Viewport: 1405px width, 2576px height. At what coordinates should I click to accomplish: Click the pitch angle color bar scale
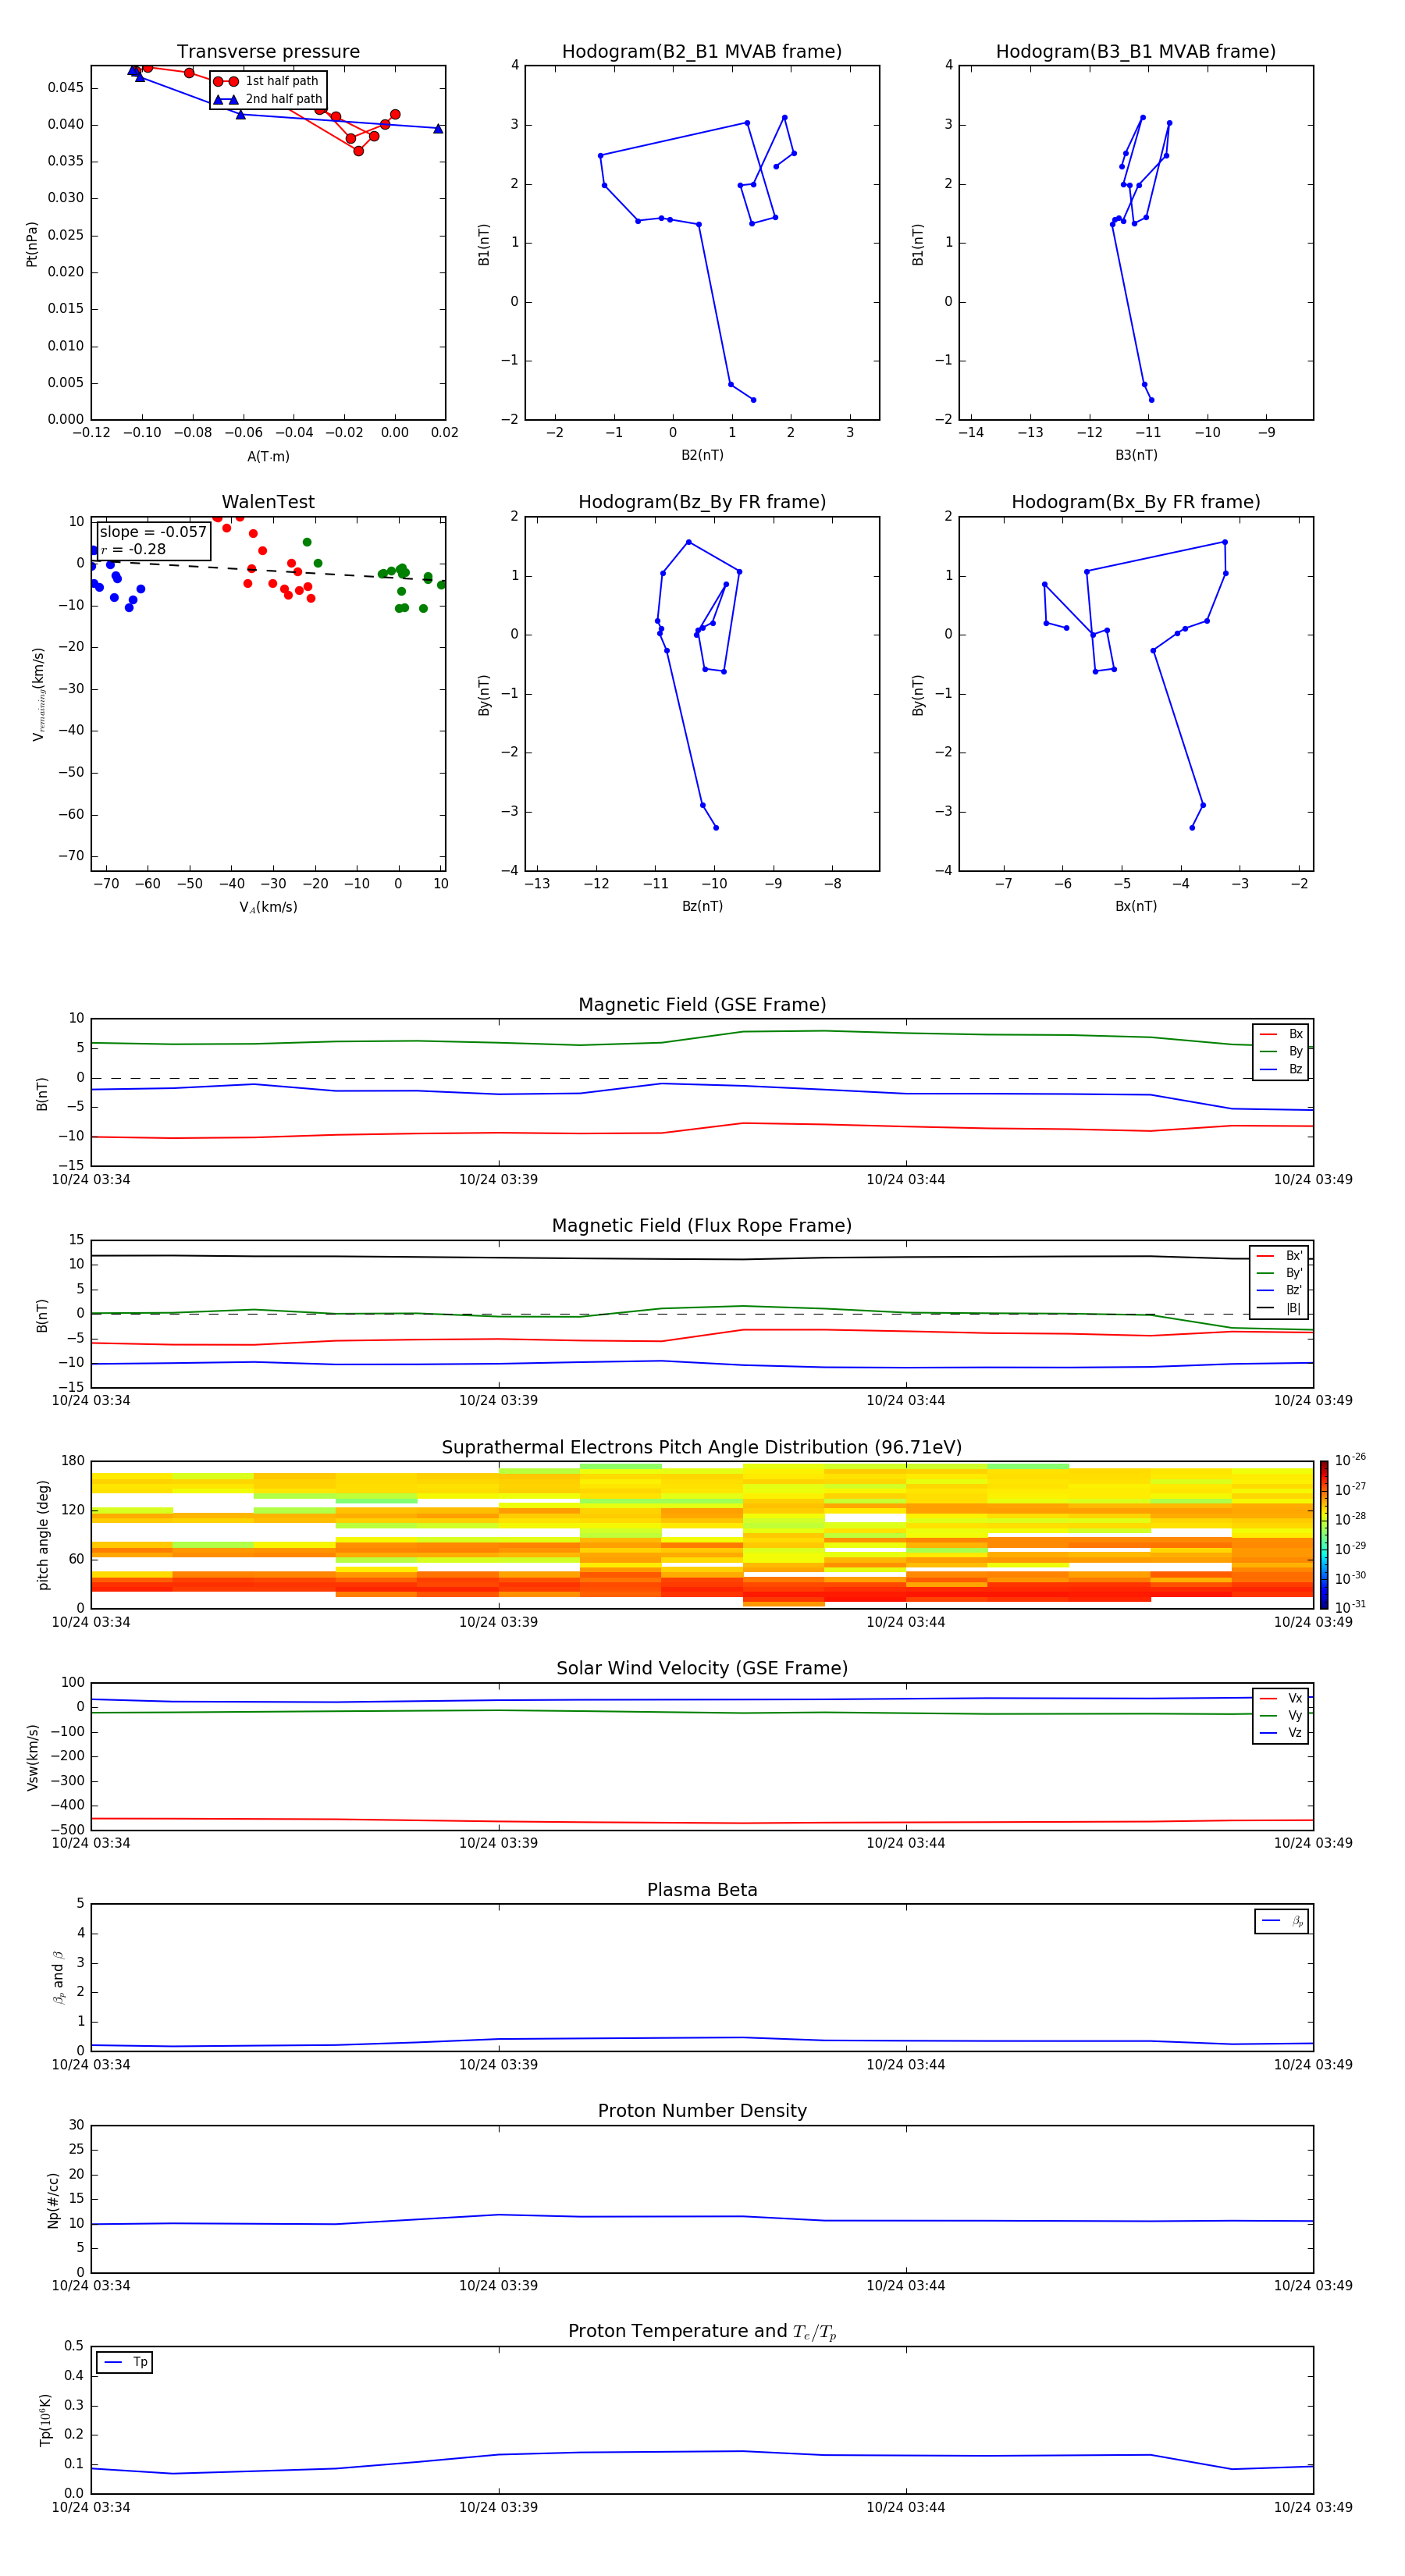1324,1534
